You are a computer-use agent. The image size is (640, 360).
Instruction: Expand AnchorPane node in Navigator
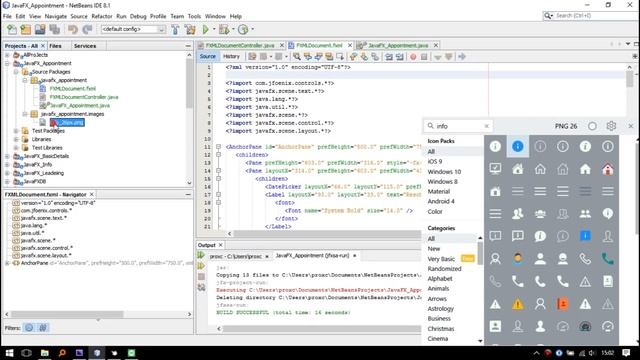[x=7, y=263]
